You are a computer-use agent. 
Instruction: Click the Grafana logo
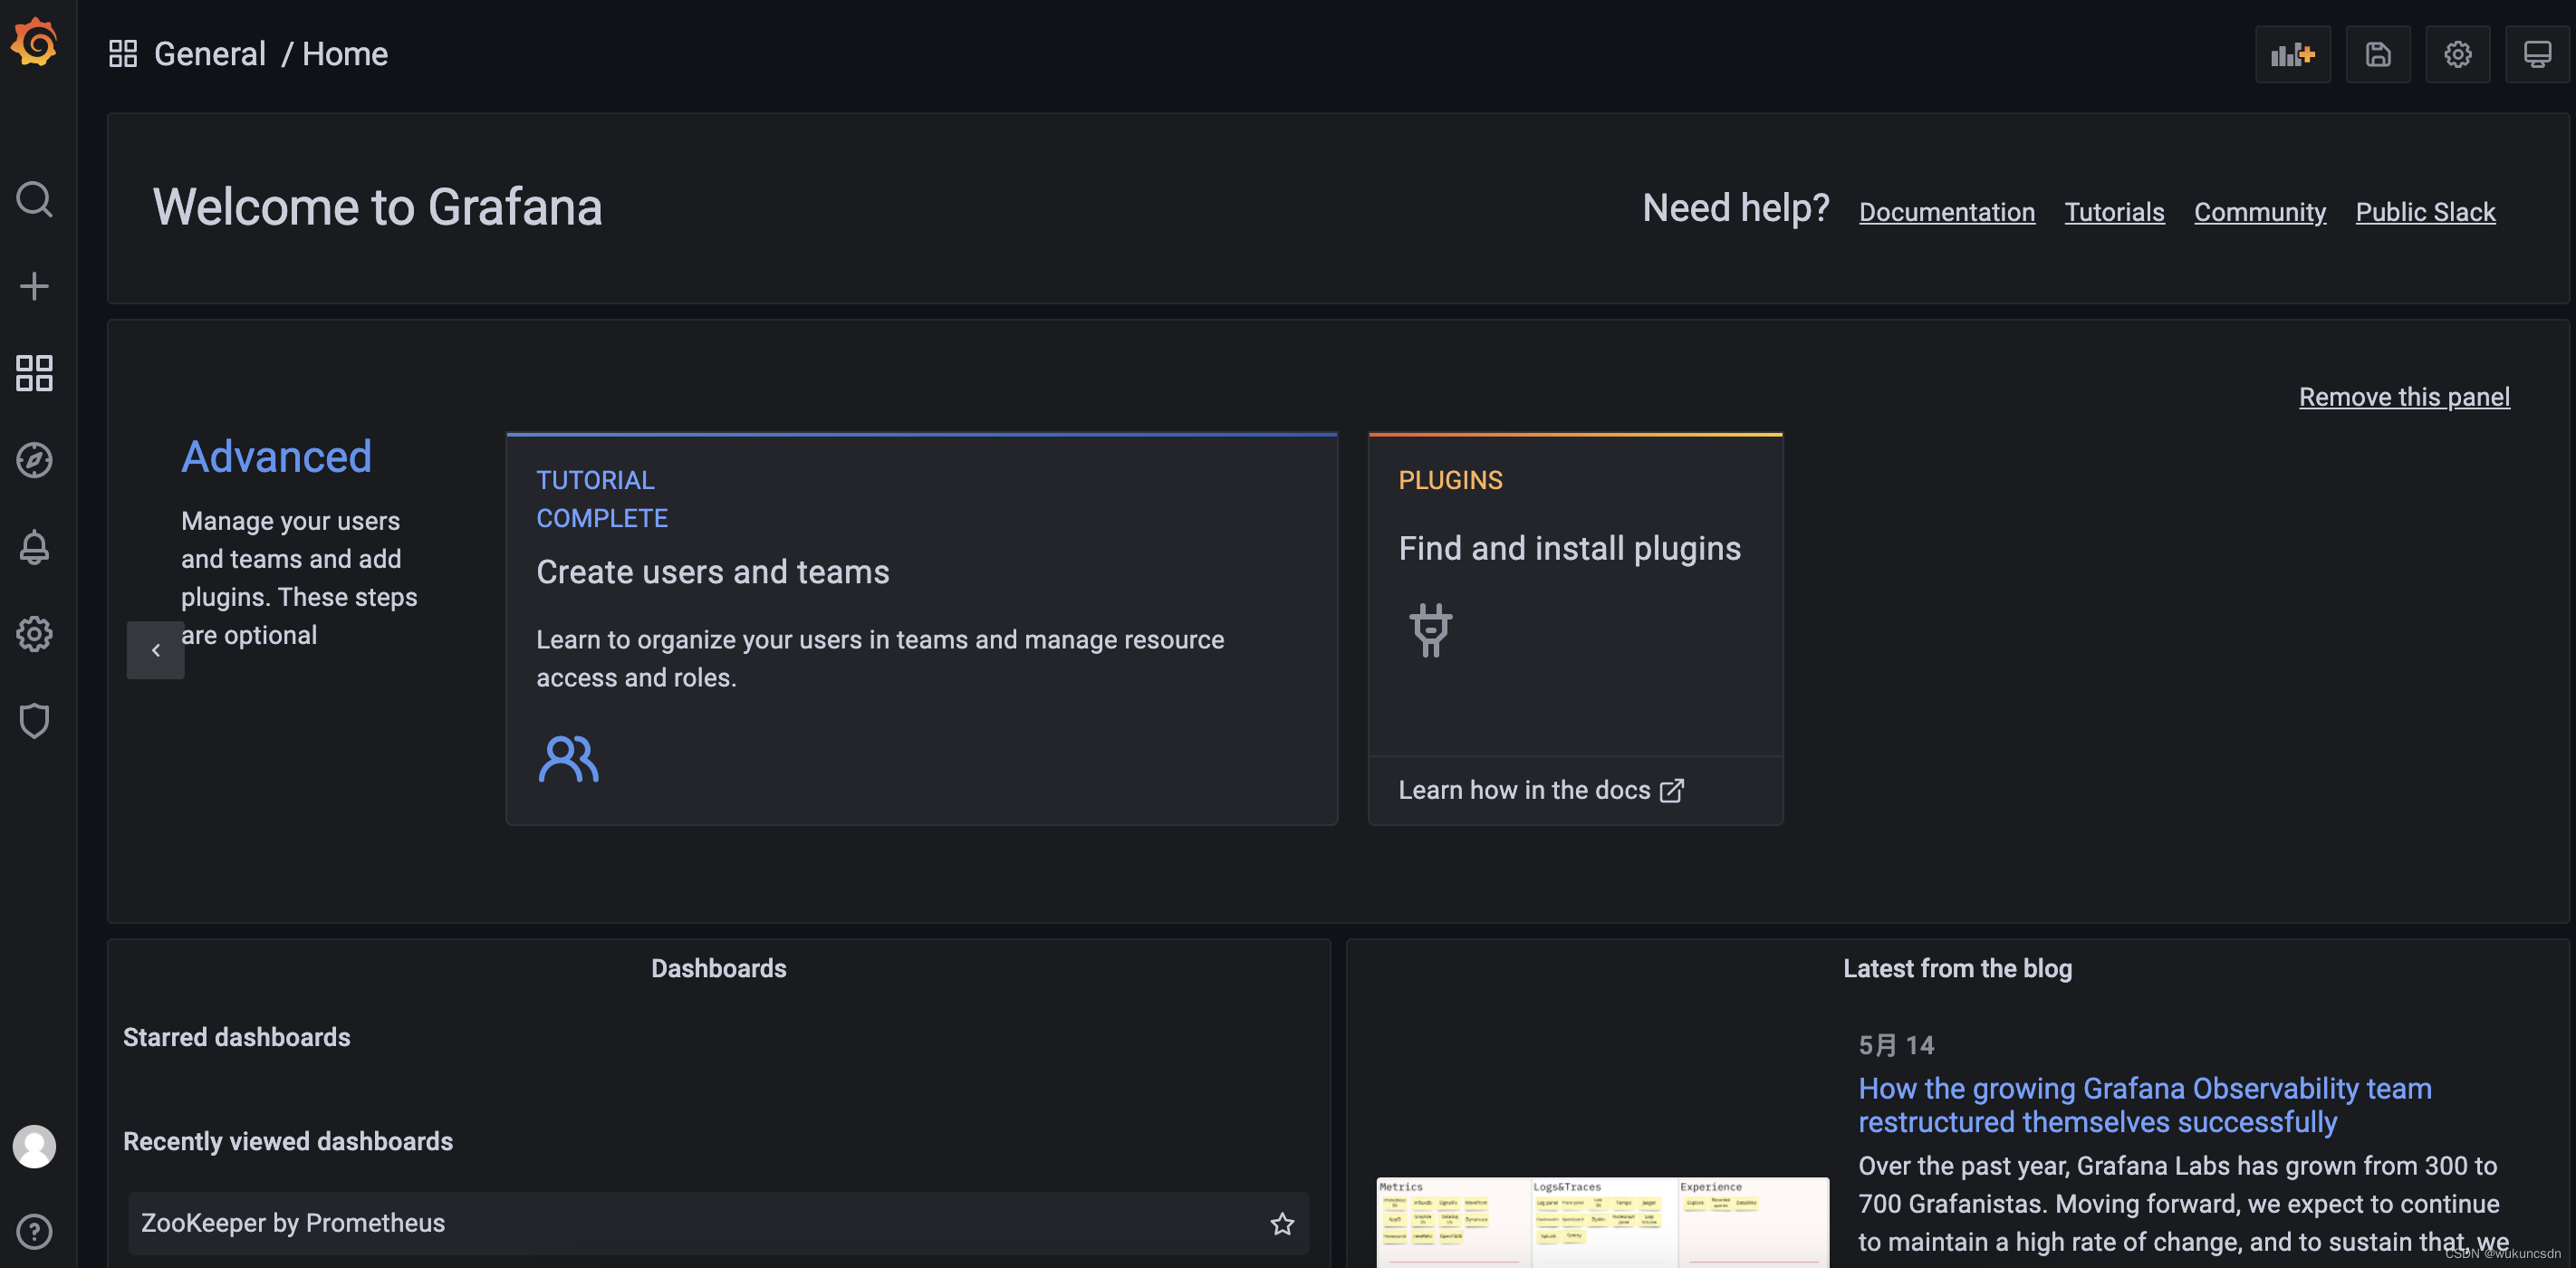click(x=34, y=42)
